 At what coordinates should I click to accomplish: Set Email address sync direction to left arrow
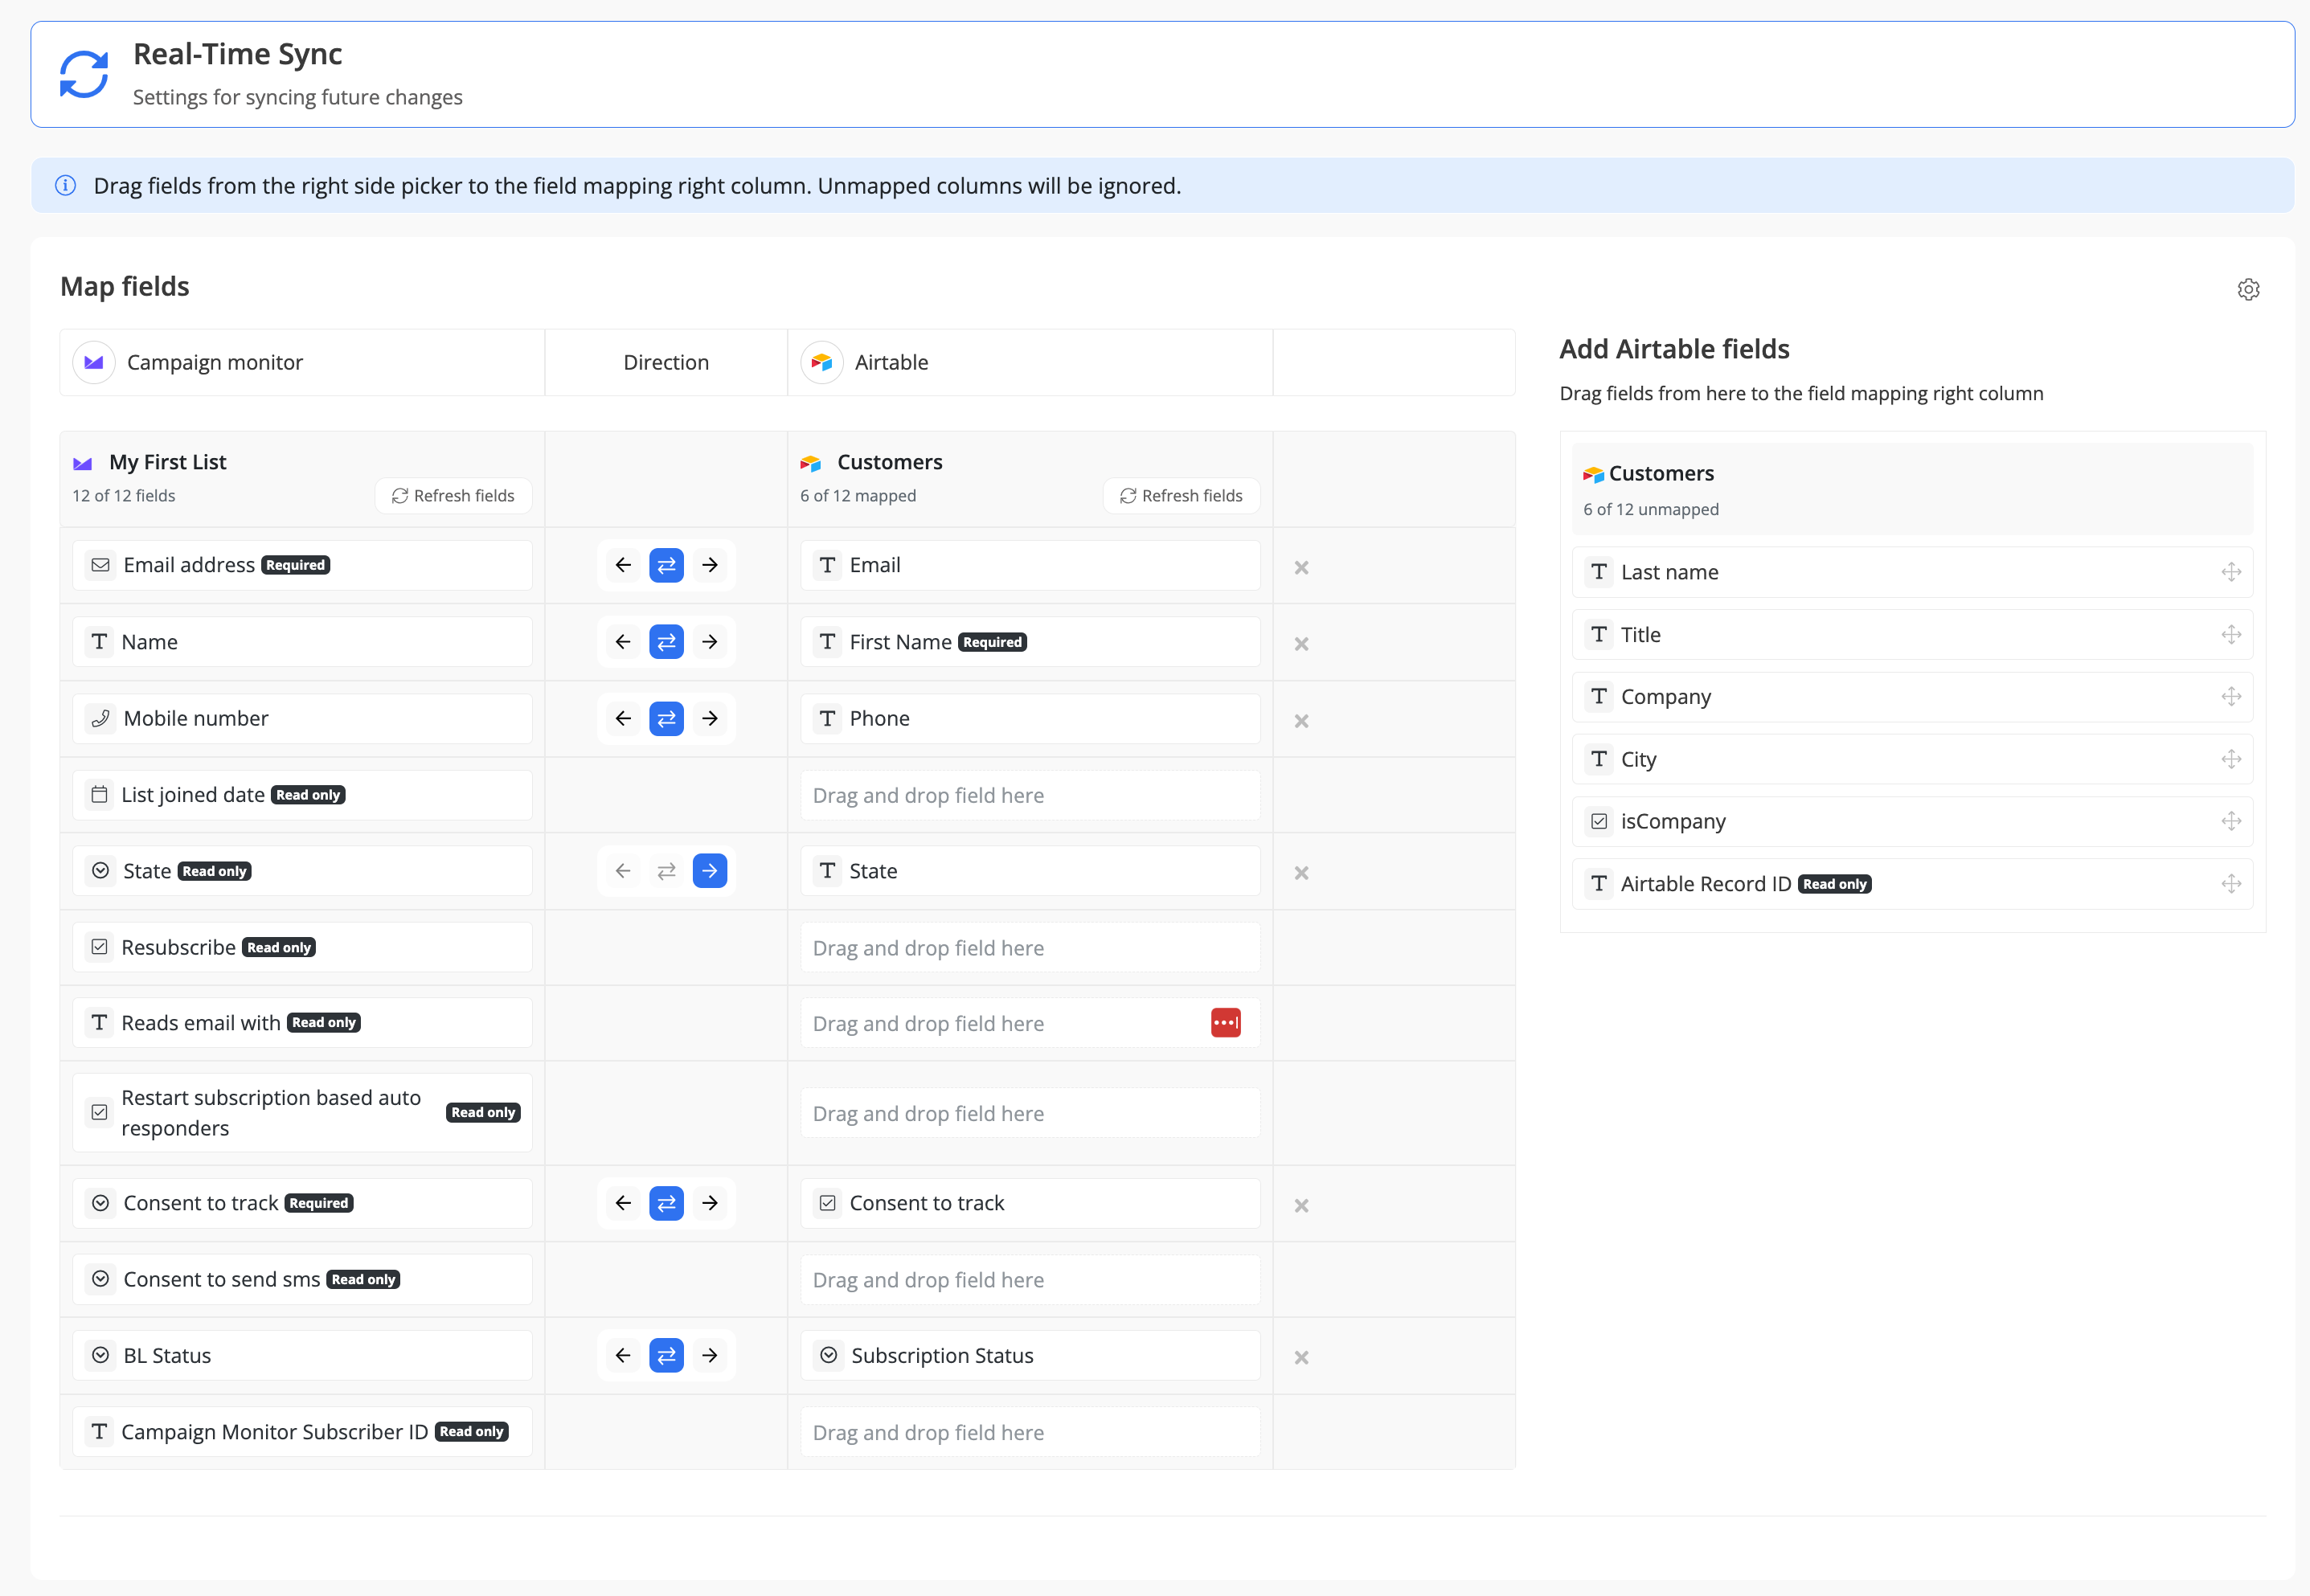pyautogui.click(x=623, y=565)
